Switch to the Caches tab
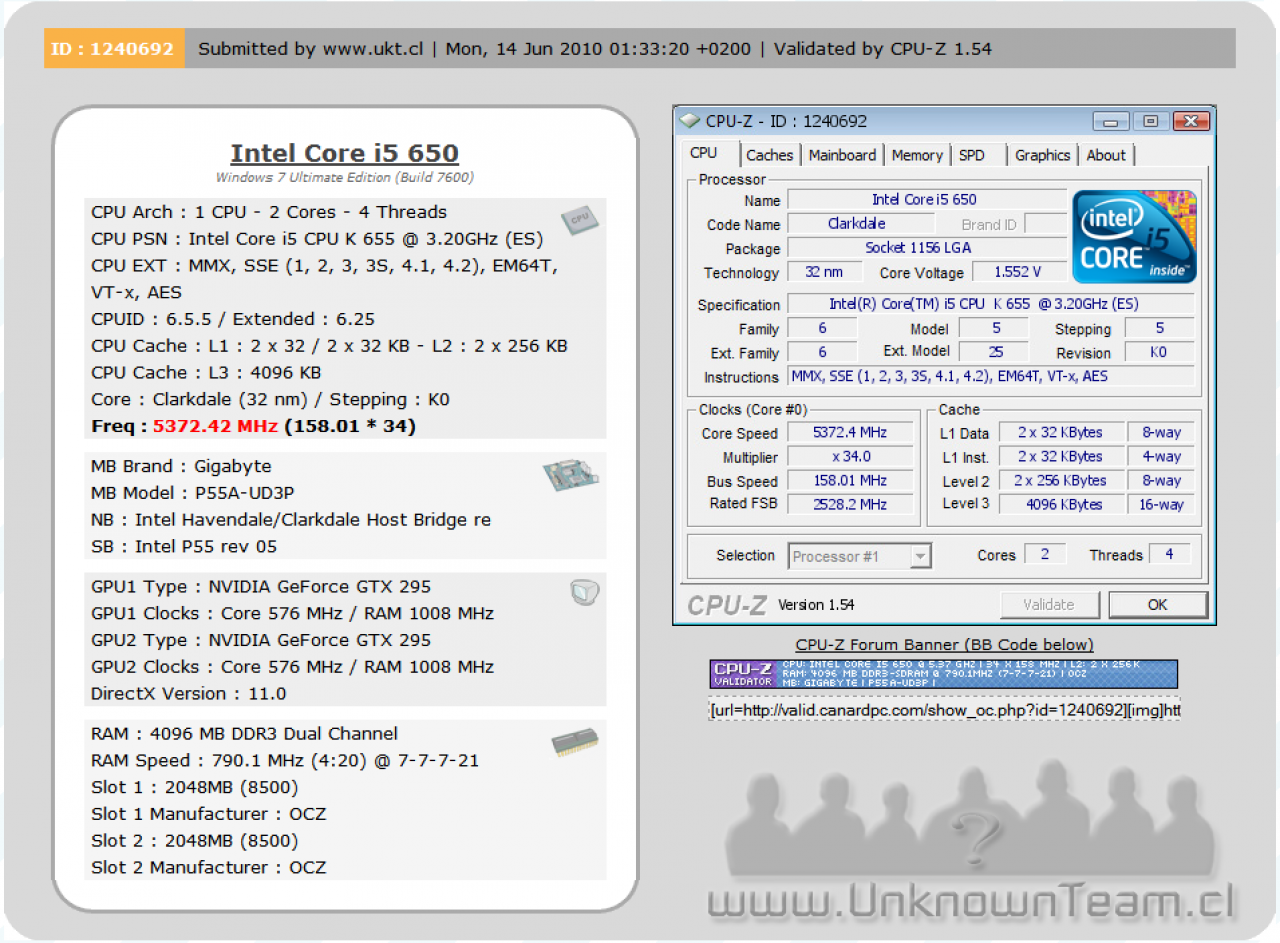This screenshot has width=1280, height=943. click(x=769, y=155)
